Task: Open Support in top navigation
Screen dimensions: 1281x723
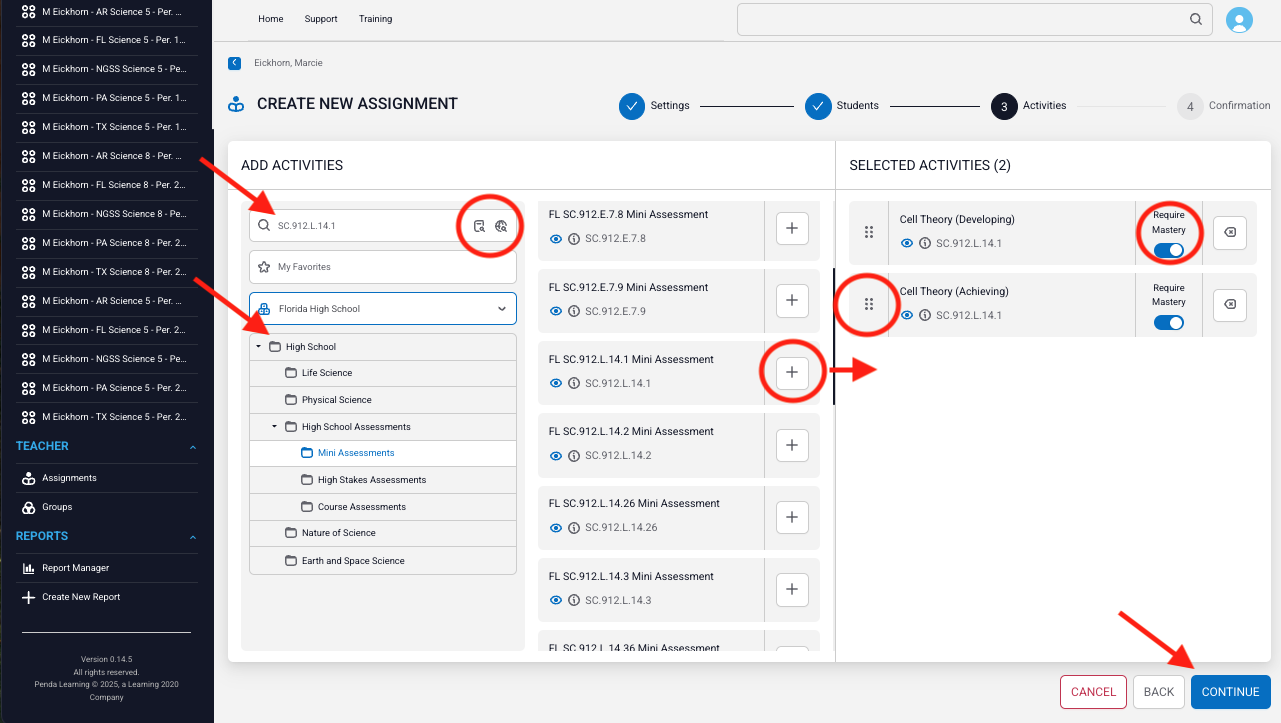Action: coord(321,19)
